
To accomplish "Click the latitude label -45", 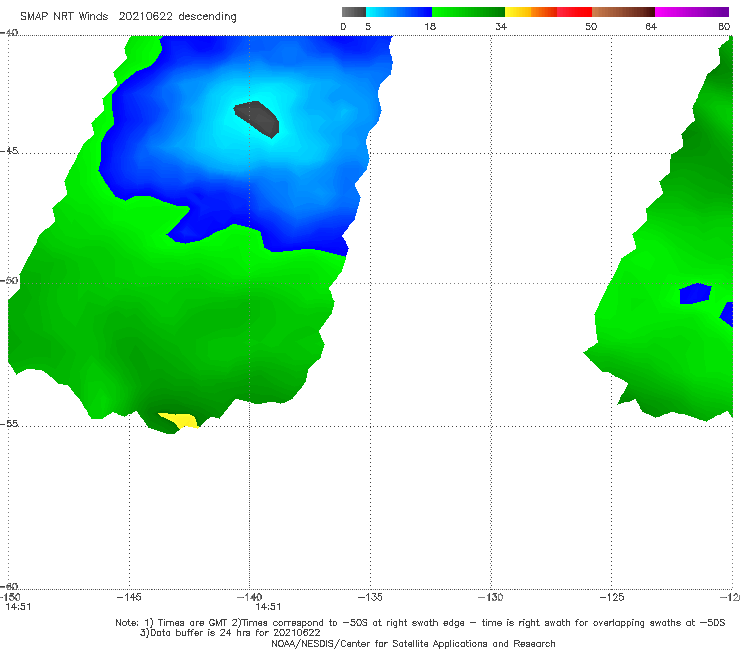I will coord(9,151).
